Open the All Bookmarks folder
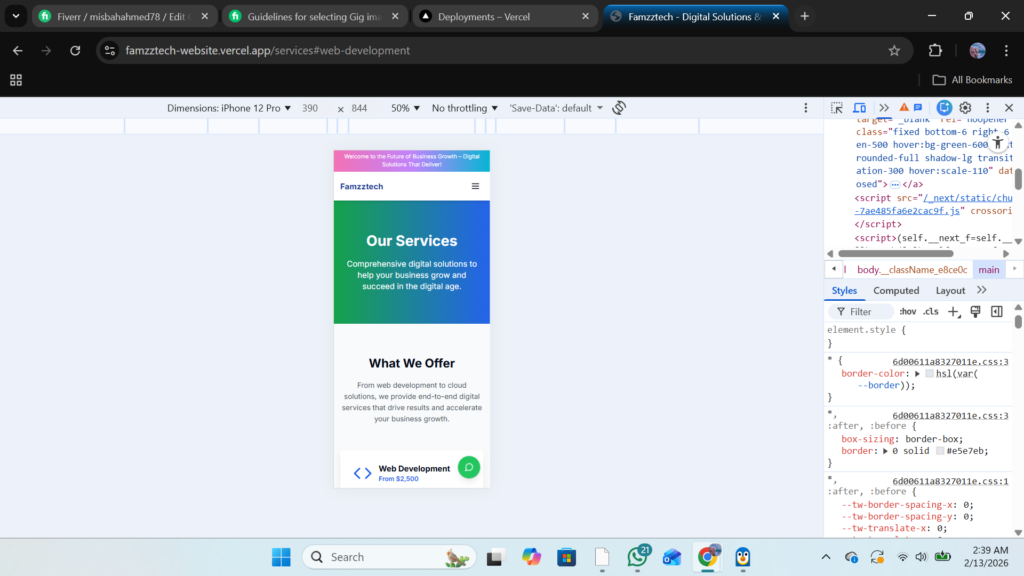The image size is (1024, 576). [x=972, y=80]
